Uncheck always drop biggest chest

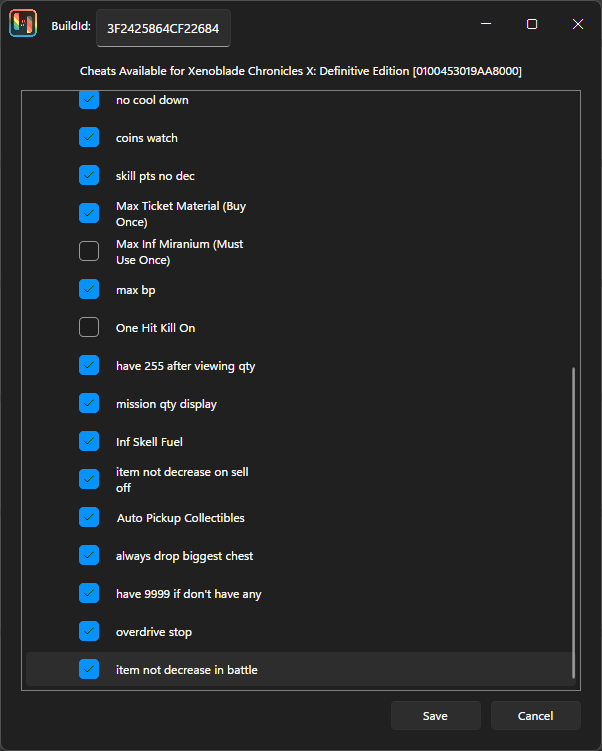coord(89,555)
